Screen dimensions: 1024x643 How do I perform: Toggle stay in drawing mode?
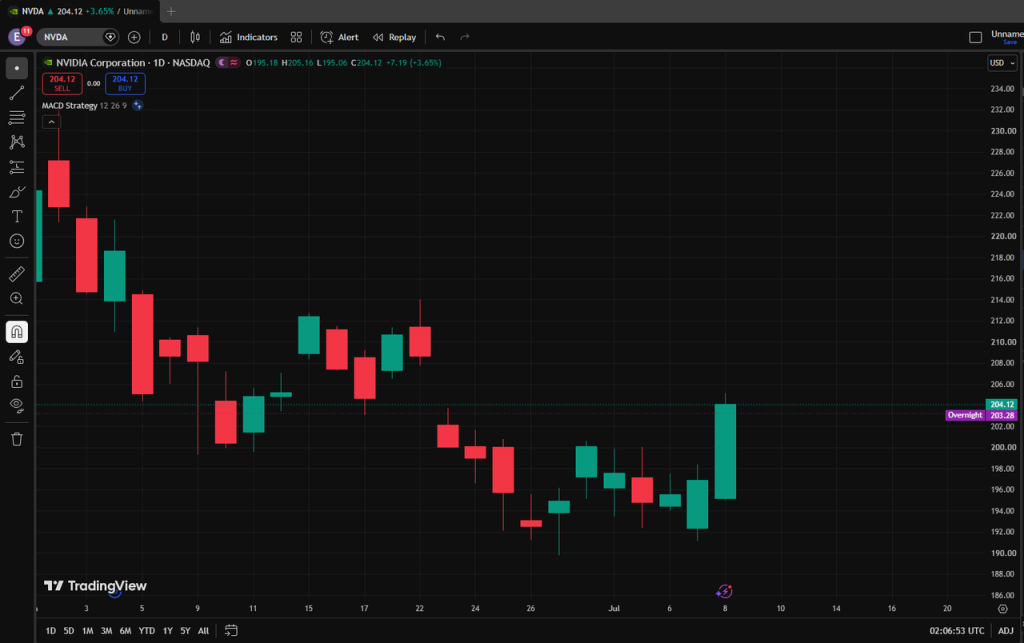pos(17,356)
